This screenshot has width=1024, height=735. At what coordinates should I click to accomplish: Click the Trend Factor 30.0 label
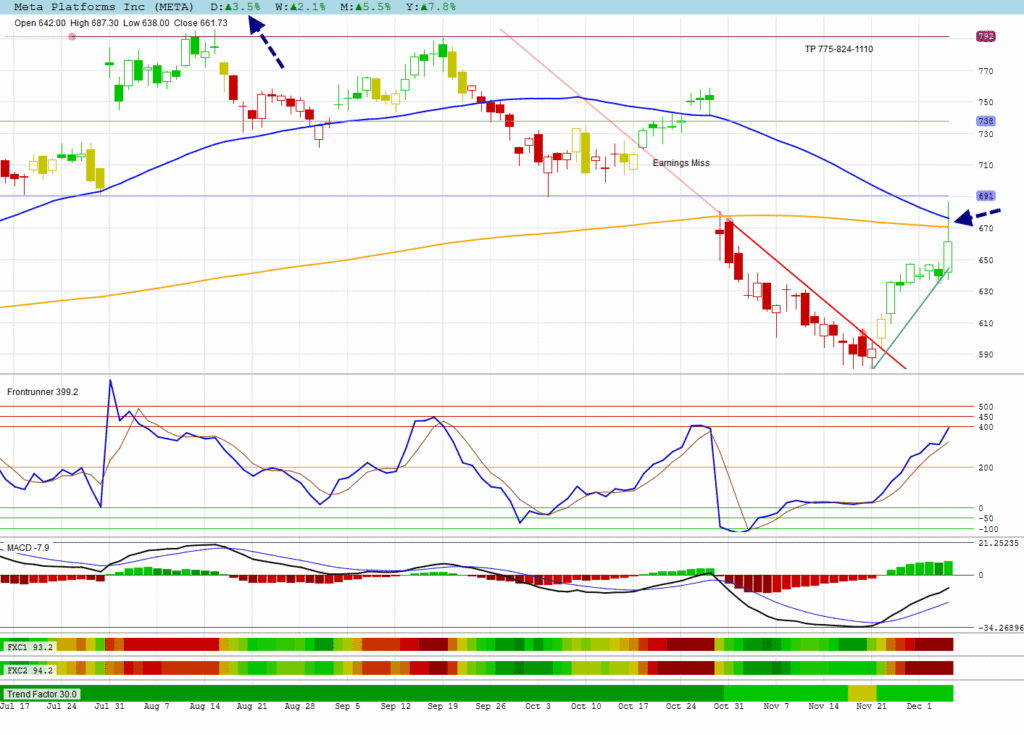[x=42, y=693]
